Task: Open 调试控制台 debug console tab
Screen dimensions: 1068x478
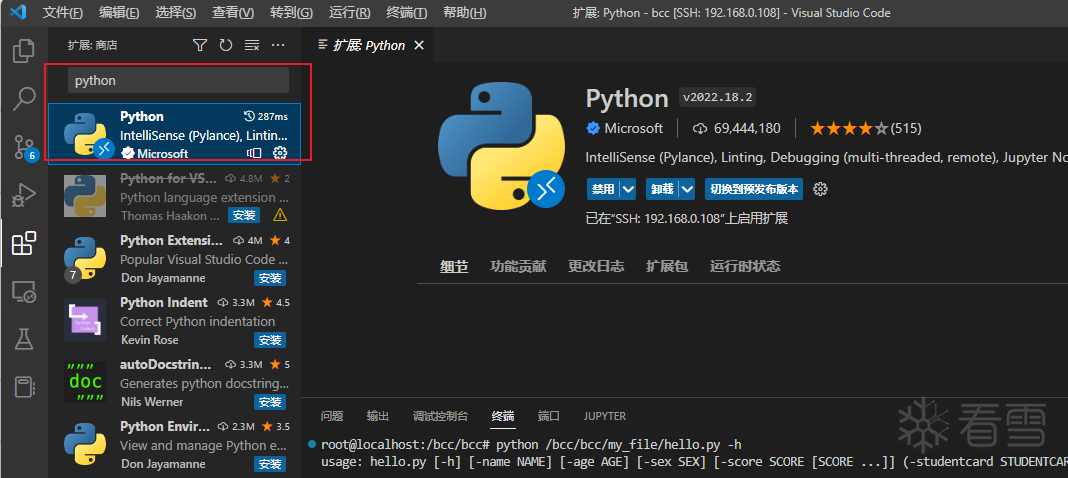Action: (440, 416)
